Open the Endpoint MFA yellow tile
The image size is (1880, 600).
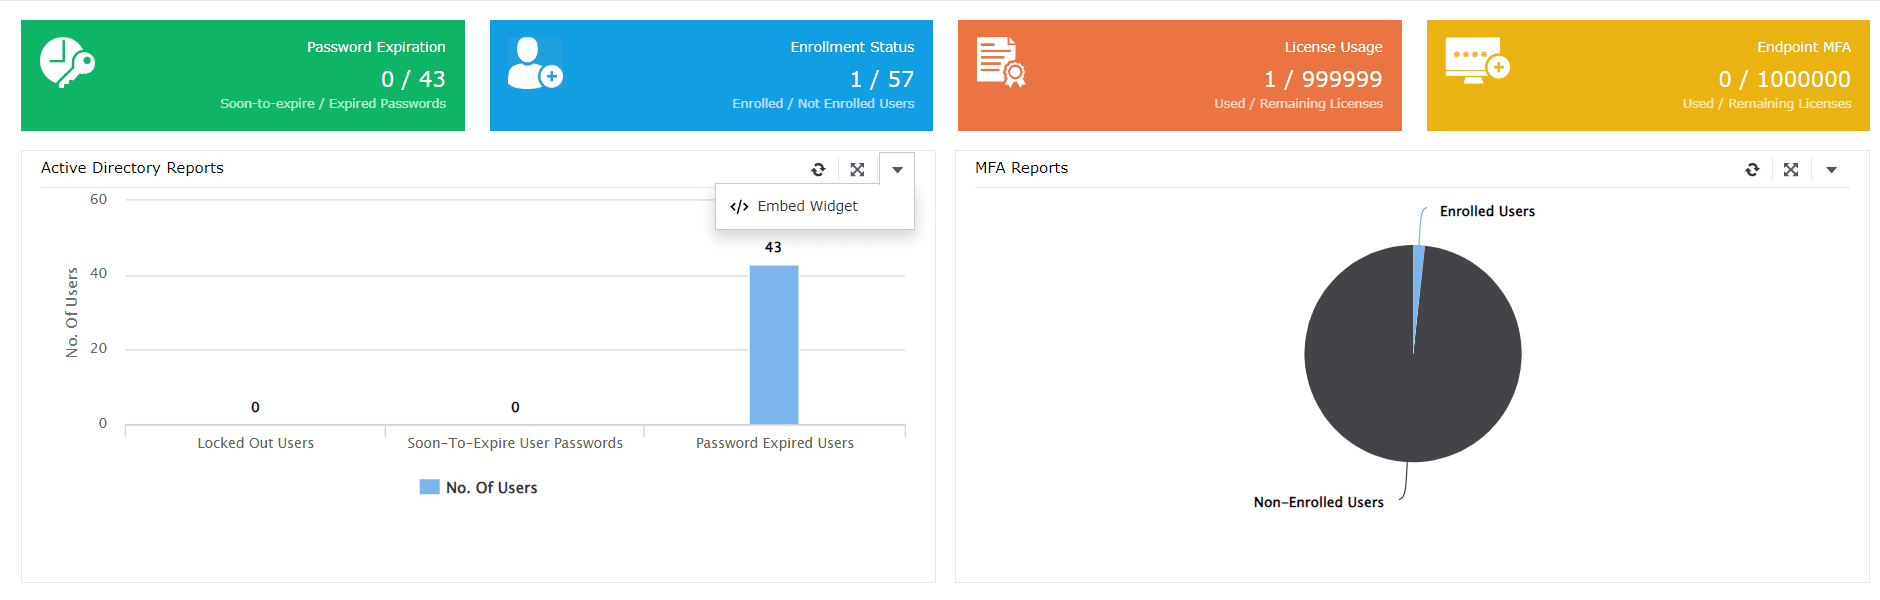click(1648, 75)
